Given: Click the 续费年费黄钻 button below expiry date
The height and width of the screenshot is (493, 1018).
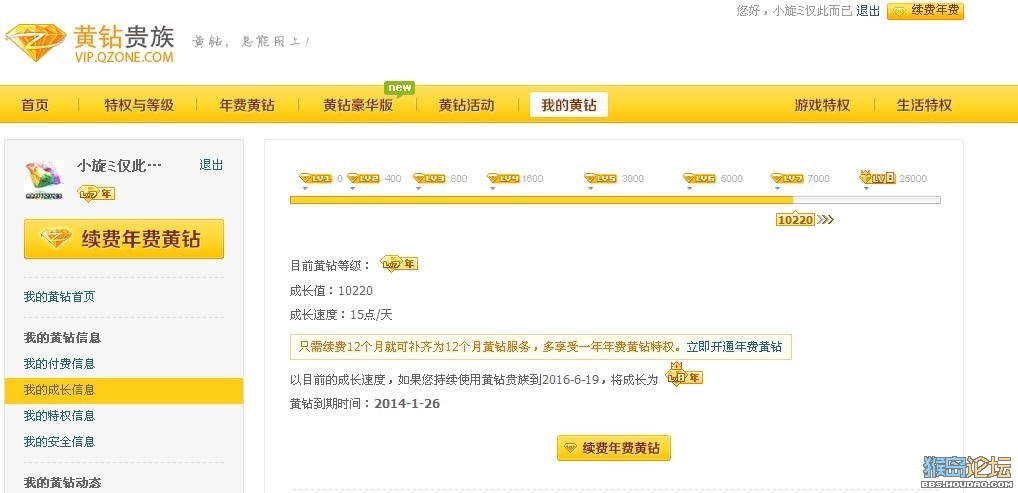Looking at the screenshot, I should click(614, 448).
